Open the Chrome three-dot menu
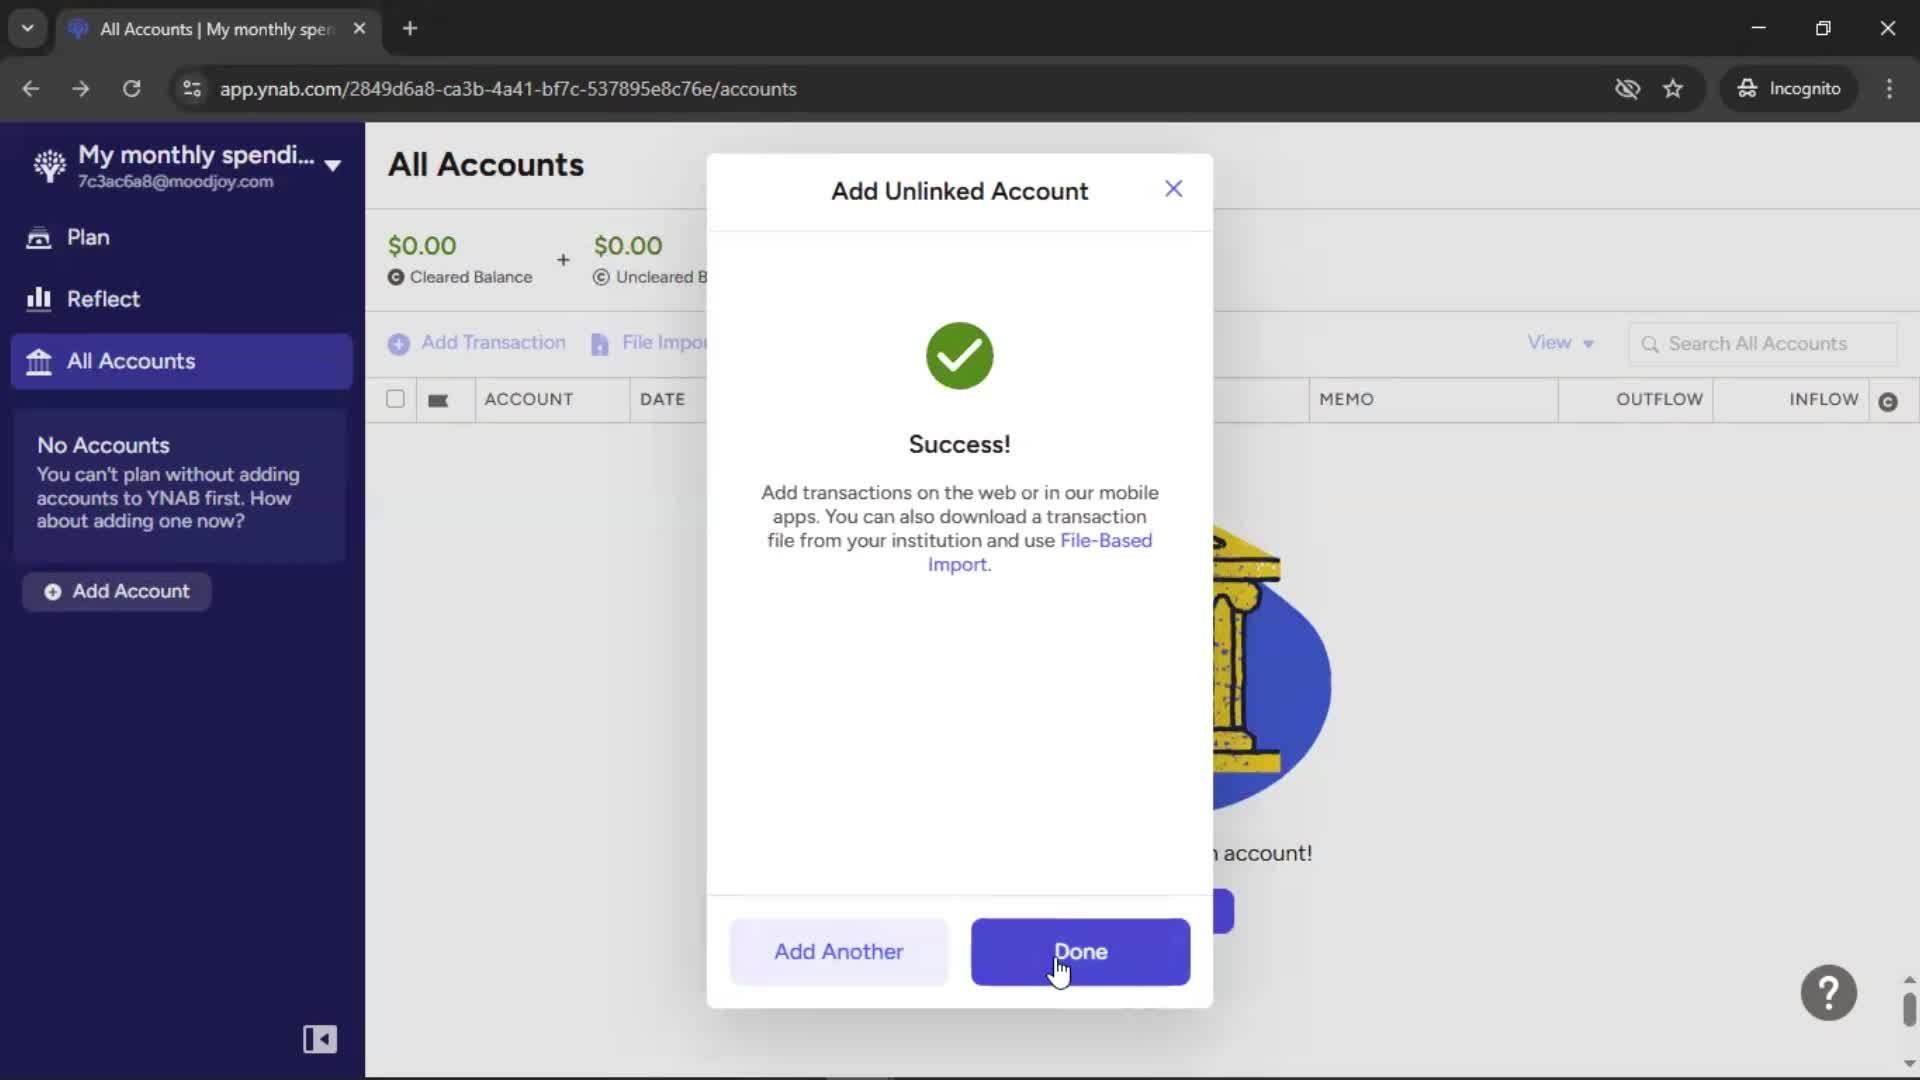 tap(1889, 88)
